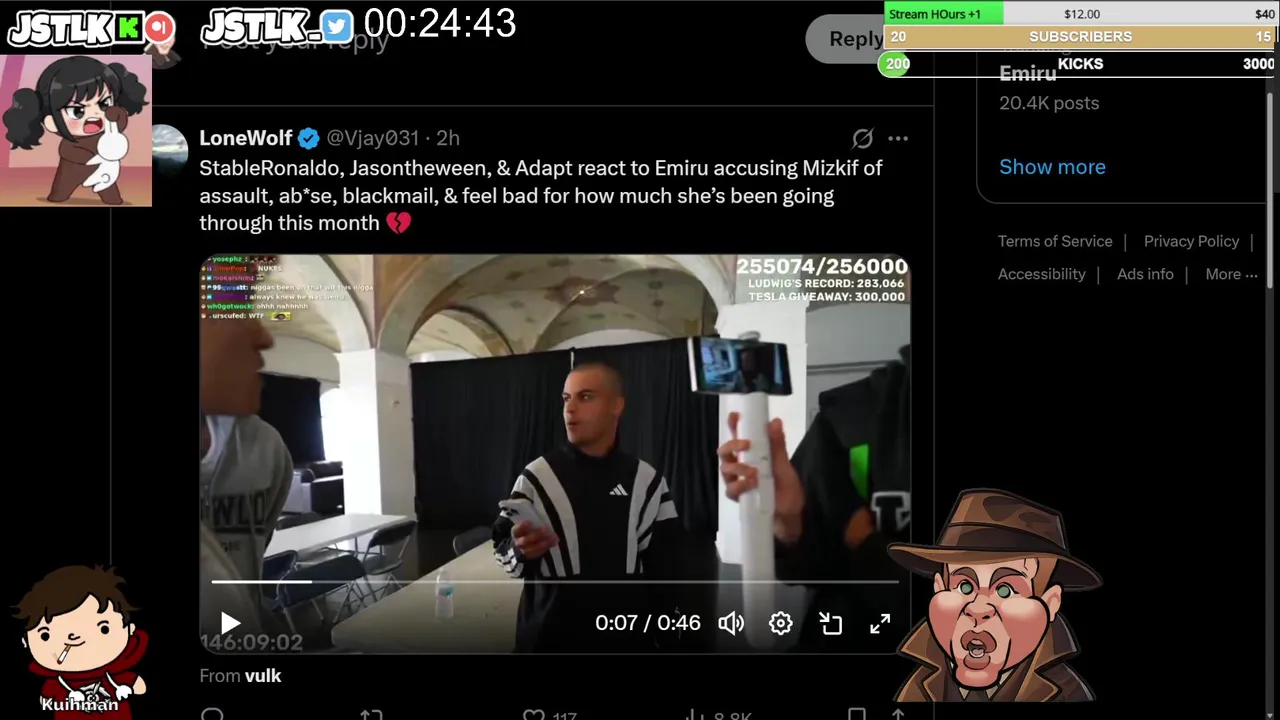Mute the video with the speaker icon
1280x720 pixels.
(731, 623)
